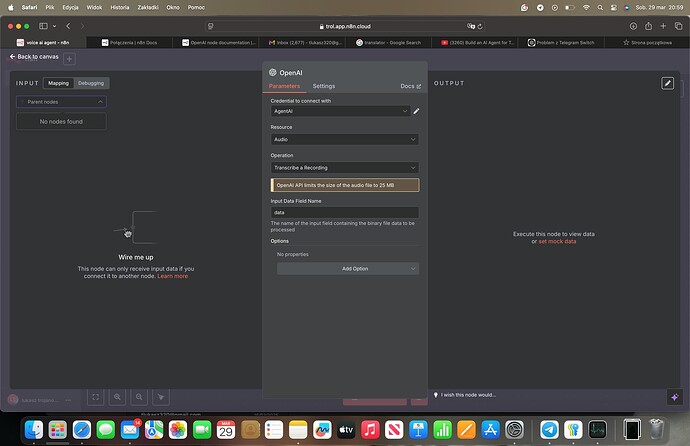Expand the Parent nodes selector
The width and height of the screenshot is (690, 446).
click(x=61, y=102)
